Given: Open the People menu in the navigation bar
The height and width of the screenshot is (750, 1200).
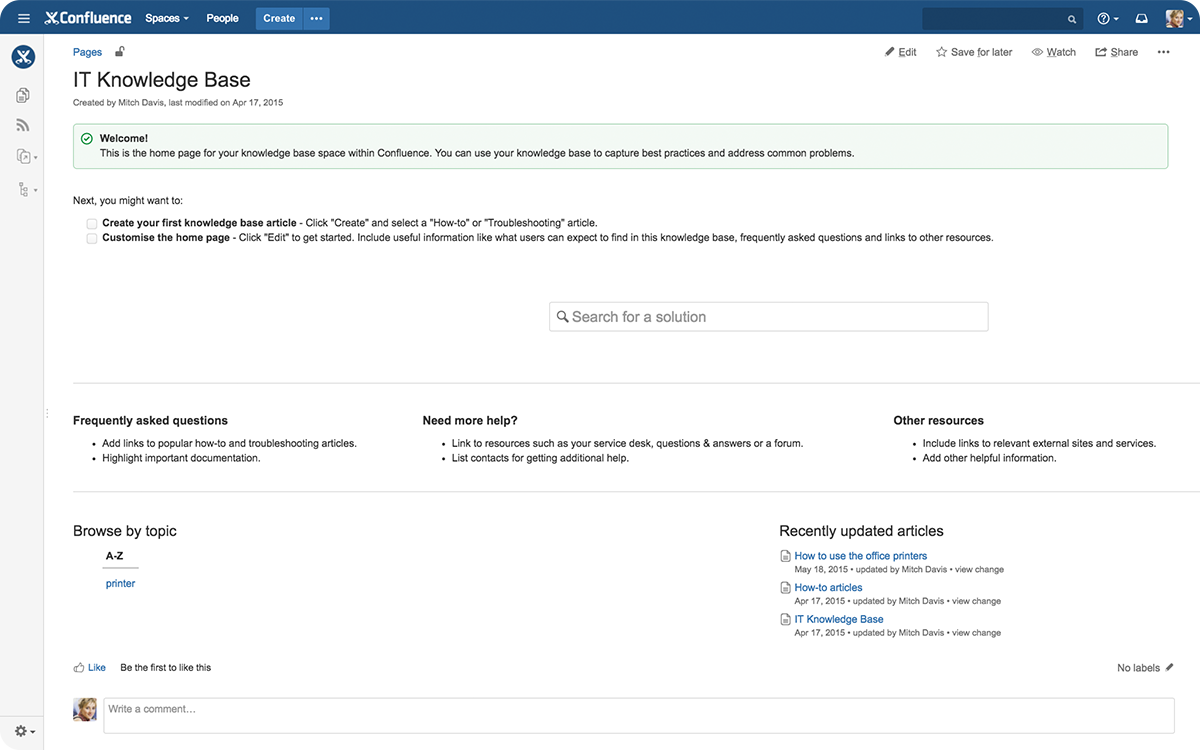Looking at the screenshot, I should click(222, 18).
